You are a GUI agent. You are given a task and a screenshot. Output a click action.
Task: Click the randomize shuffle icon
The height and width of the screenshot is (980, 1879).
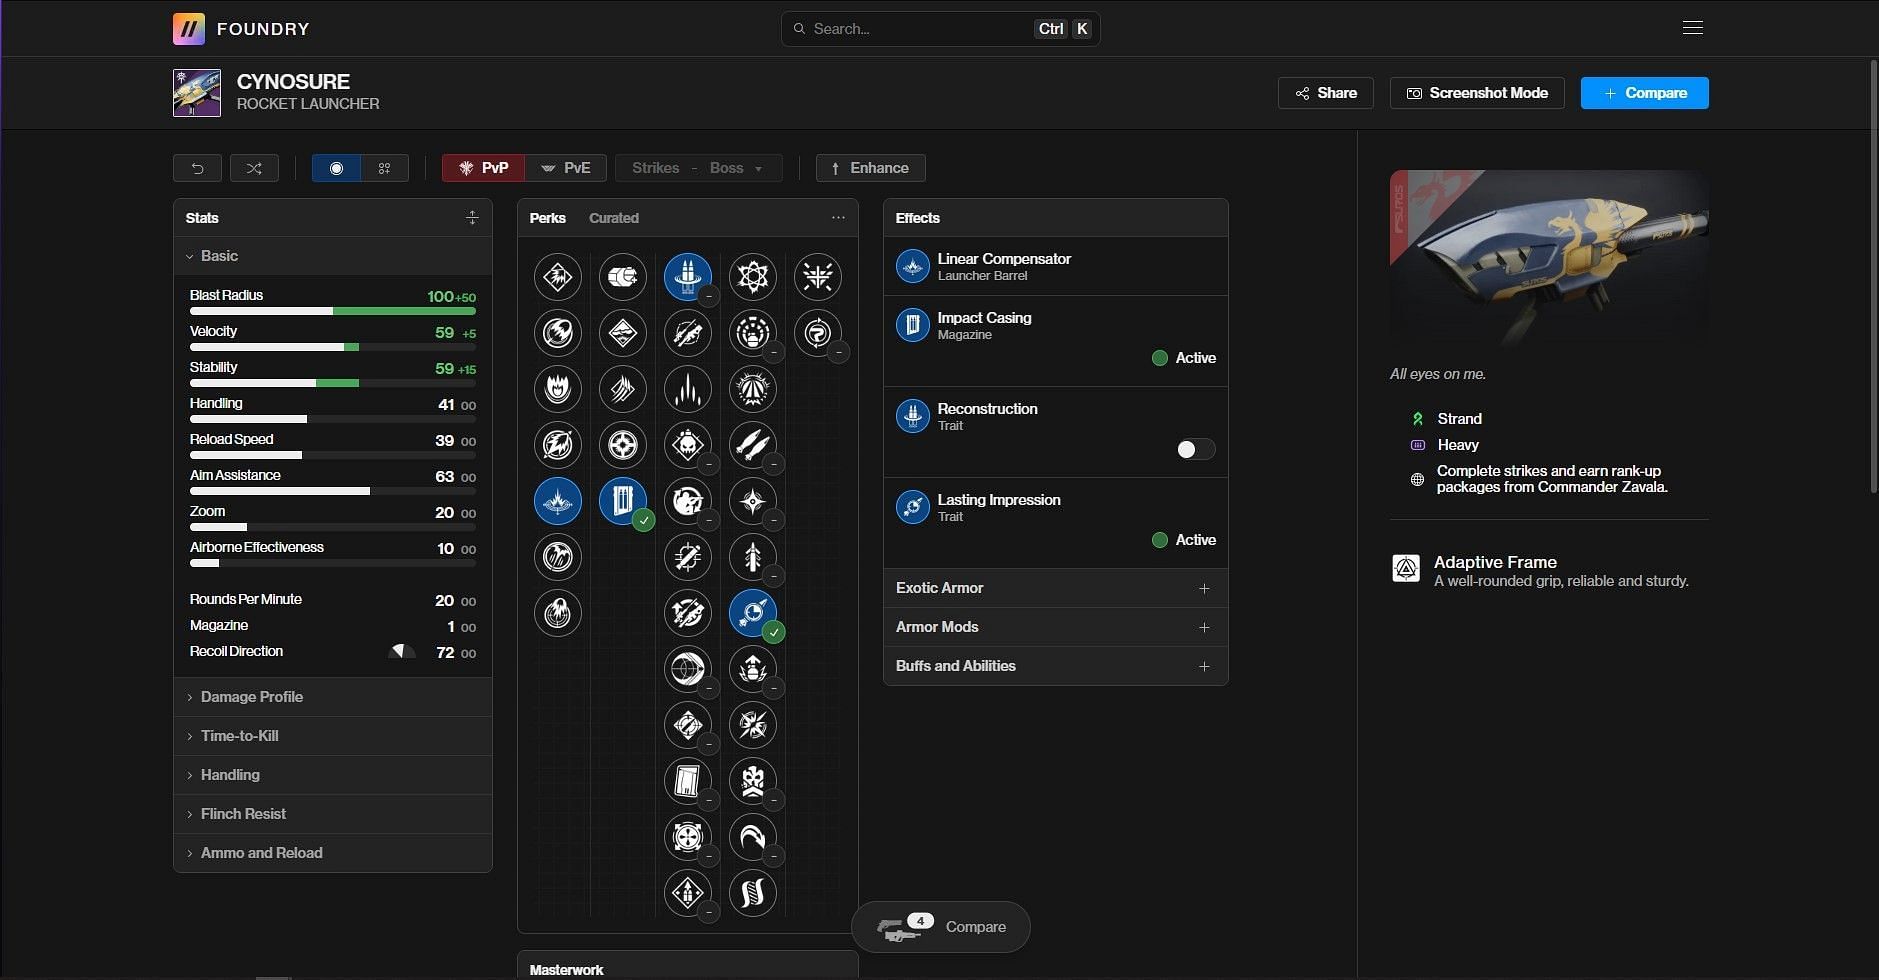254,168
